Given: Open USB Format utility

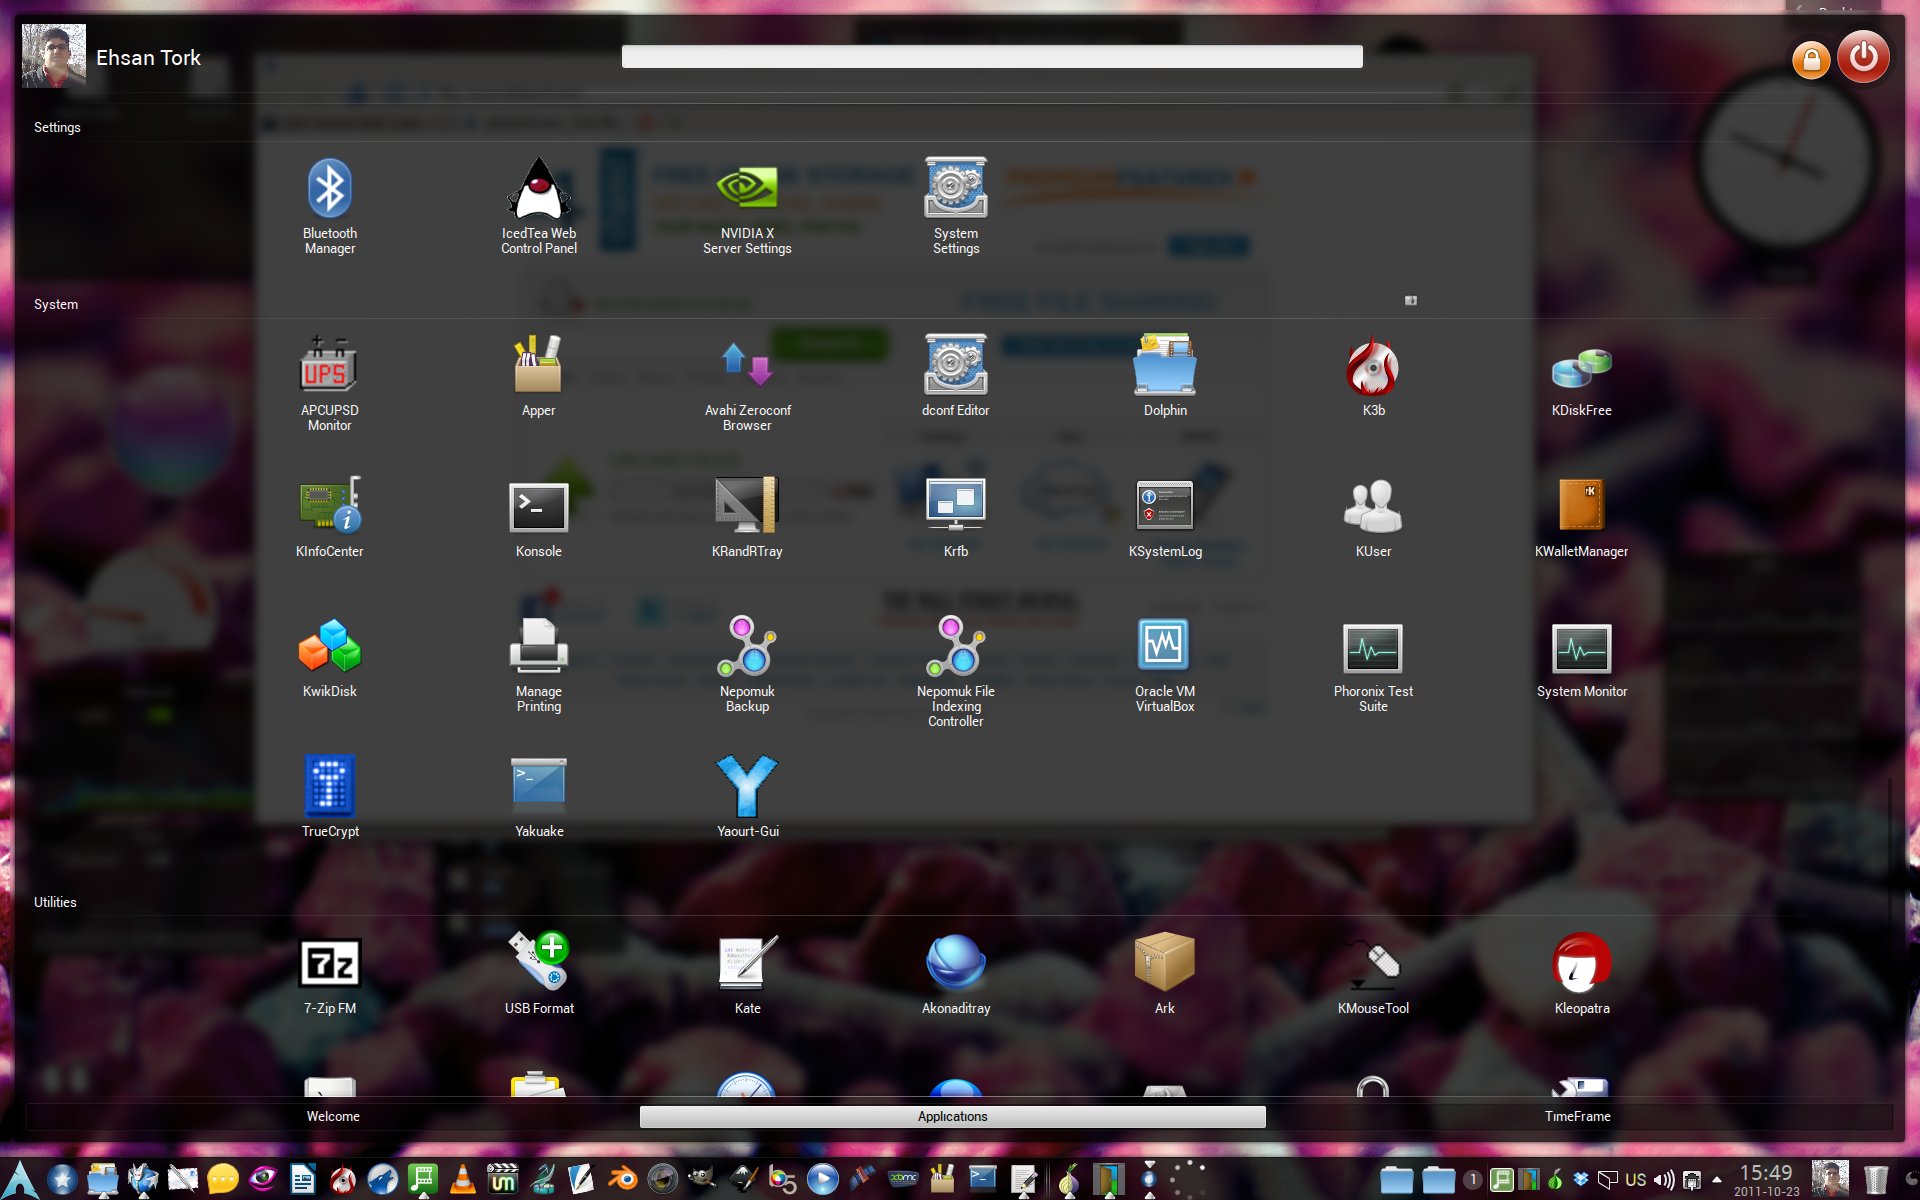Looking at the screenshot, I should tap(538, 974).
